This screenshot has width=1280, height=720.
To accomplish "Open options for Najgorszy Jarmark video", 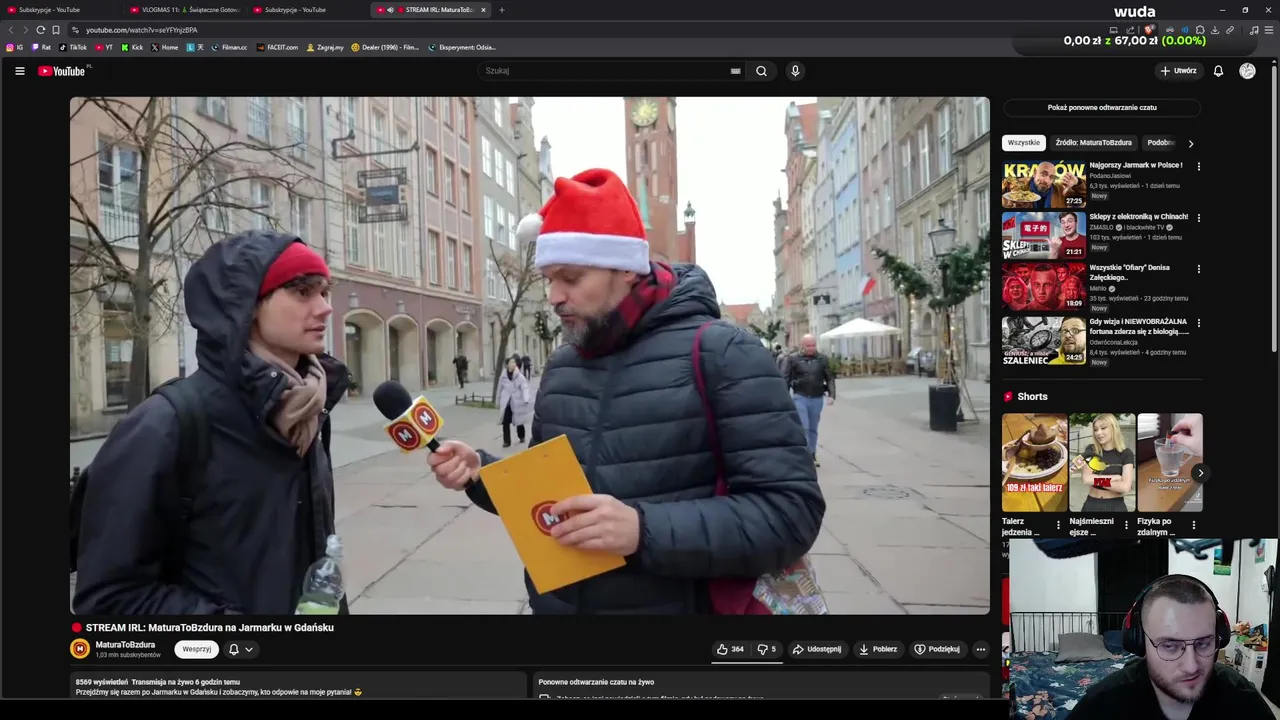I will [1198, 166].
